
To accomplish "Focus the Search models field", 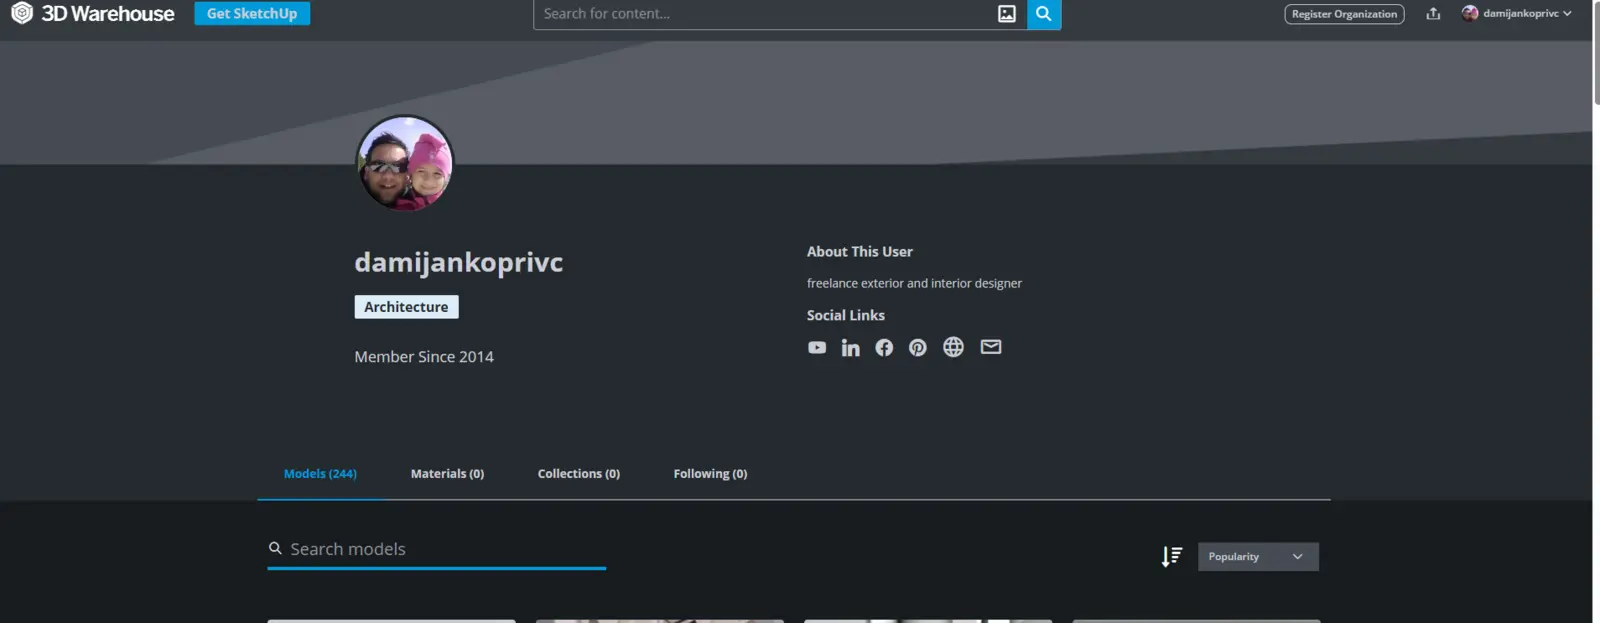I will tap(436, 549).
